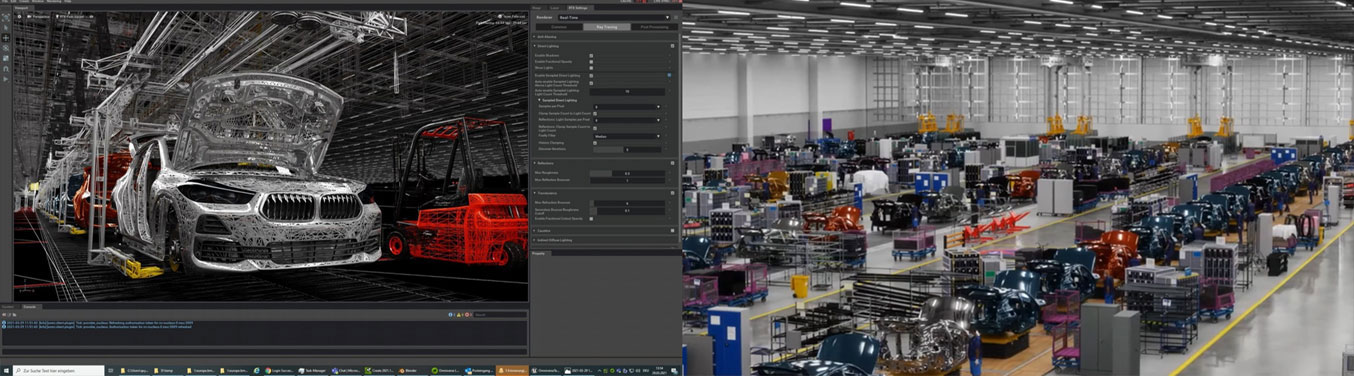Image resolution: width=1354 pixels, height=377 pixels.
Task: Open the Renderer Real-Time dropdown
Action: click(x=614, y=17)
